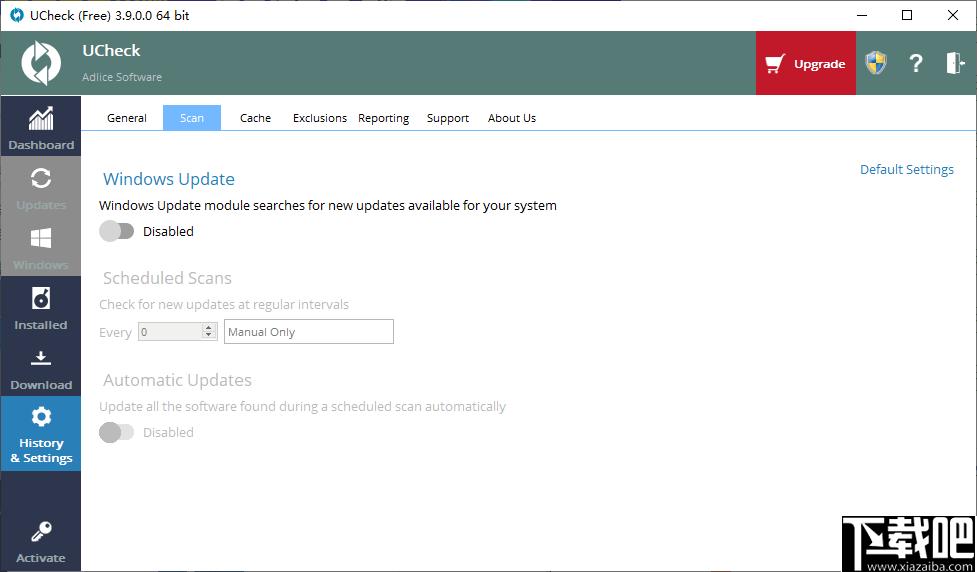Screen dimensions: 977x572
Task: Maximize the UCheck window
Action: [907, 15]
